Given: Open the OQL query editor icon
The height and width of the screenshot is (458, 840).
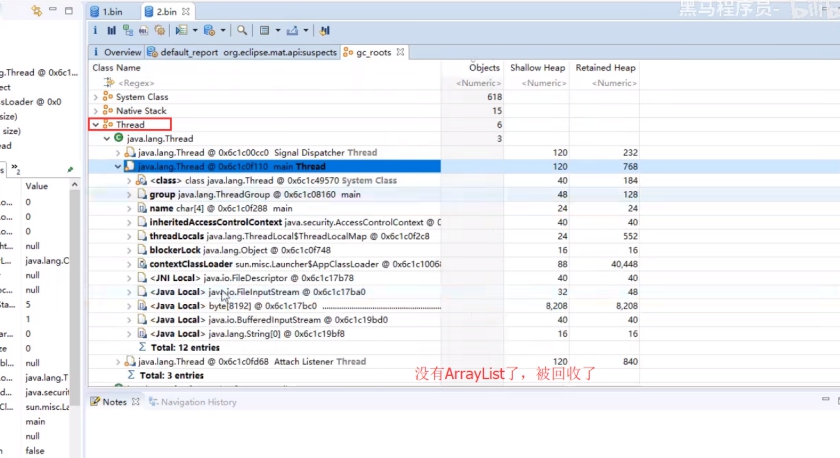Looking at the screenshot, I should click(x=144, y=31).
